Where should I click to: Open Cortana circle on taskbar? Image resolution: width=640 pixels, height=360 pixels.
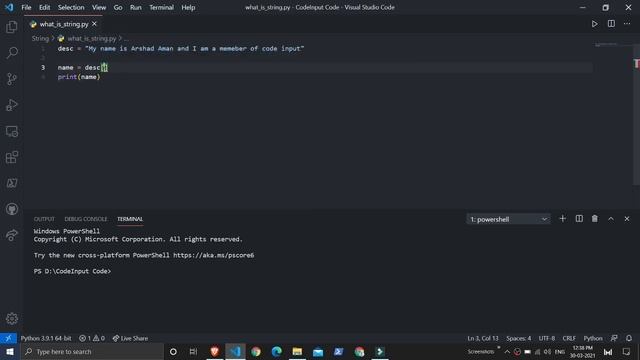[x=173, y=351]
